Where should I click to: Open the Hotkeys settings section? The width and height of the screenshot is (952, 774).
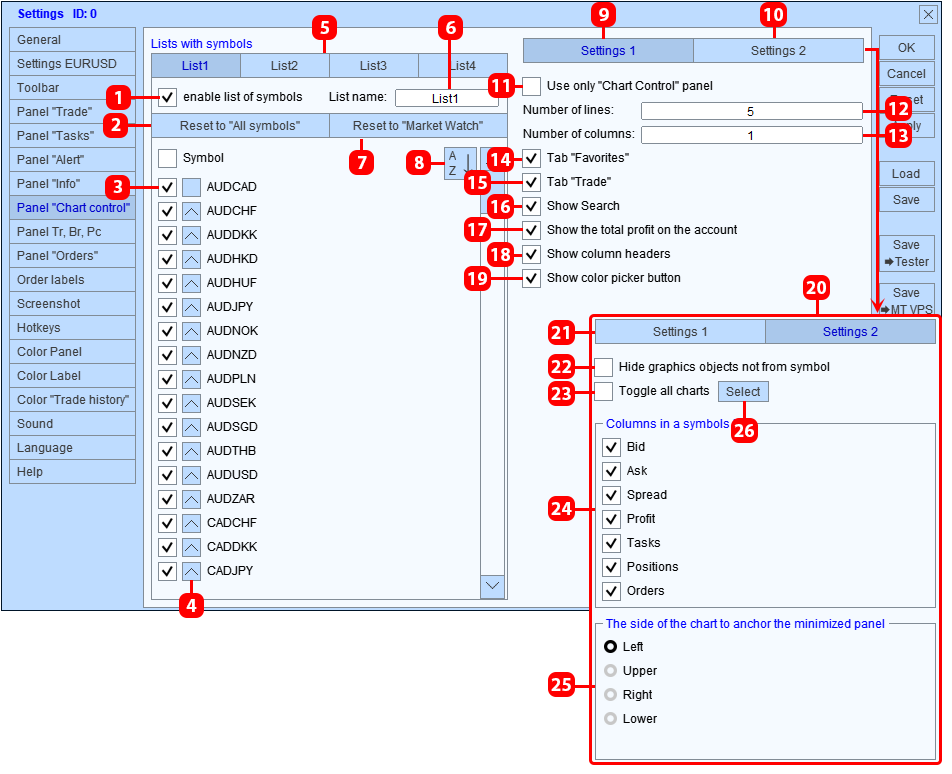[72, 328]
